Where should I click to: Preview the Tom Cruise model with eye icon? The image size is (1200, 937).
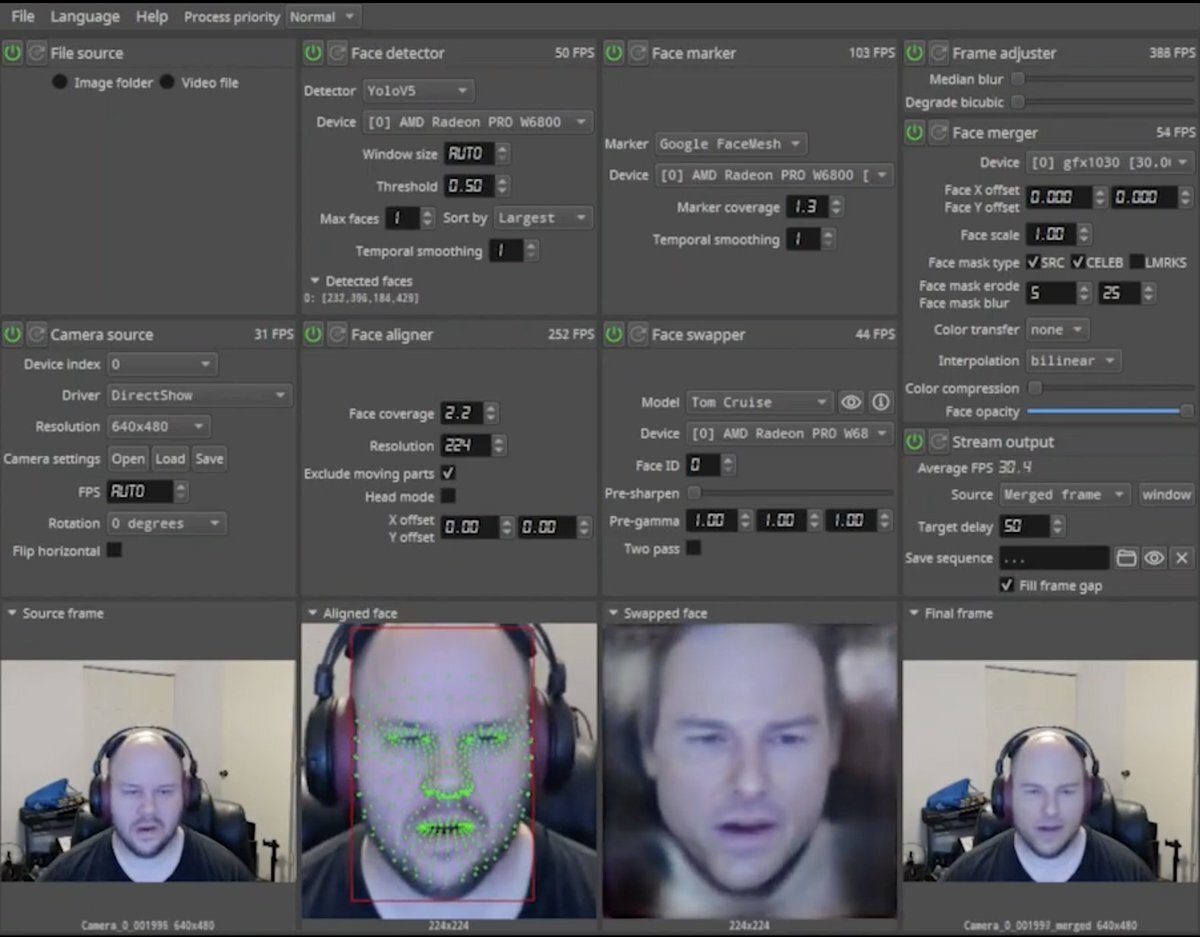coord(851,402)
